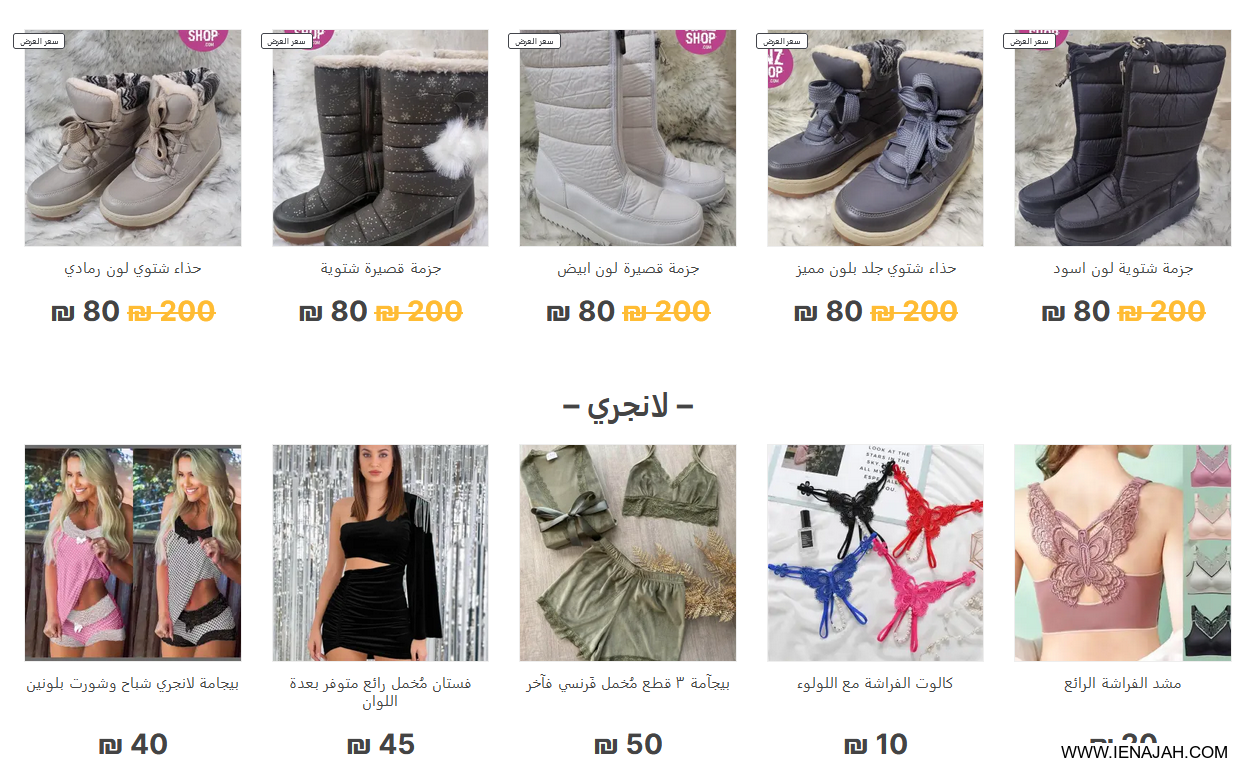Click the 'جزمة قصيرة شتوية' product title
This screenshot has height=772, width=1244.
381,269
